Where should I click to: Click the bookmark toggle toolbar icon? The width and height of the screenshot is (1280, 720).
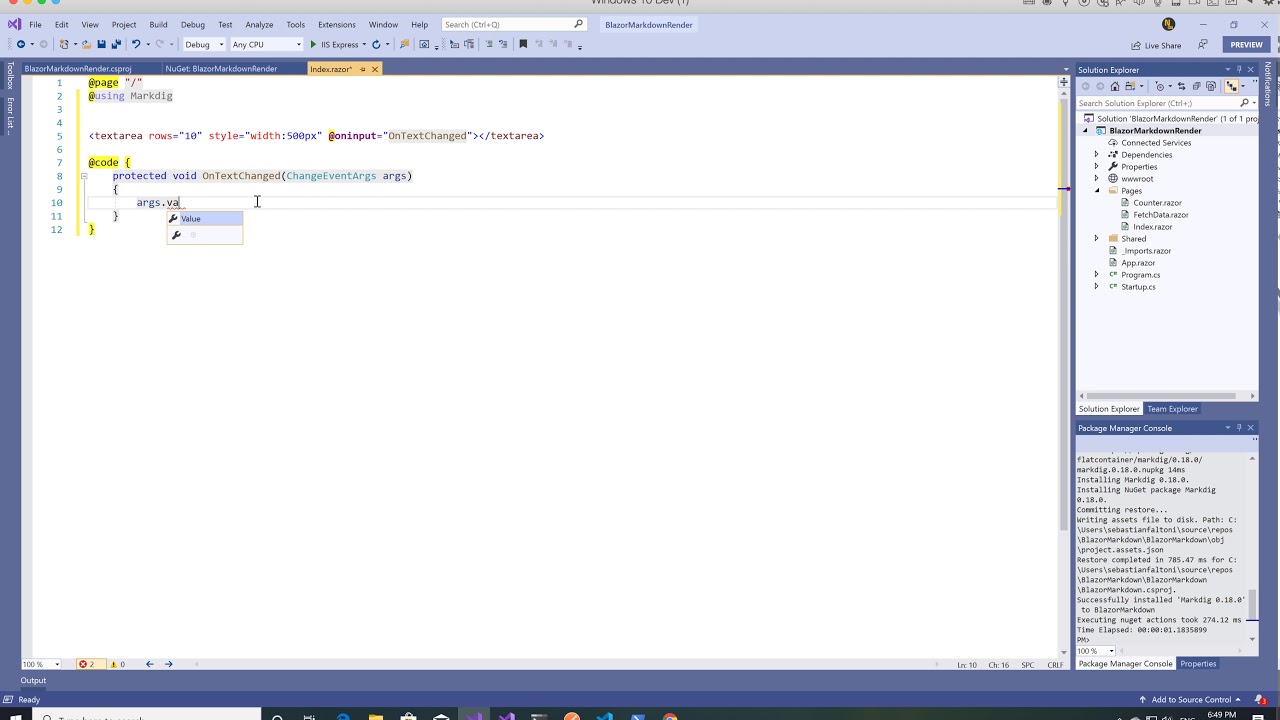[x=523, y=44]
